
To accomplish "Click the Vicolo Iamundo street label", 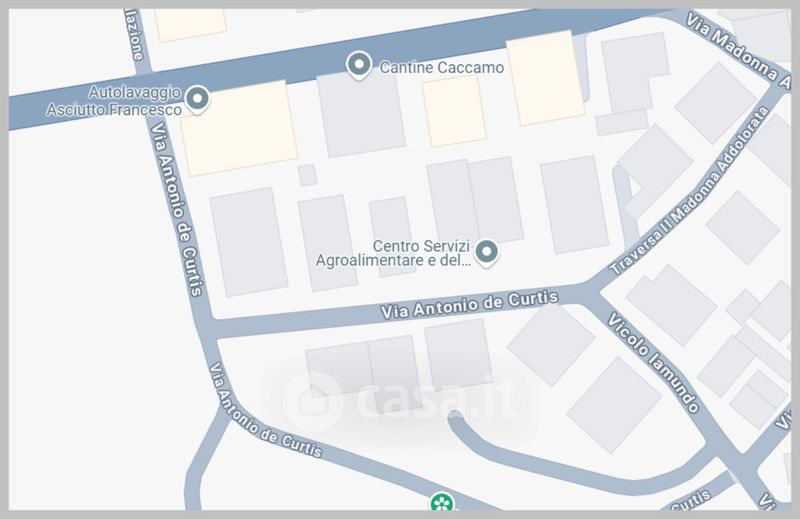I will coord(653,362).
